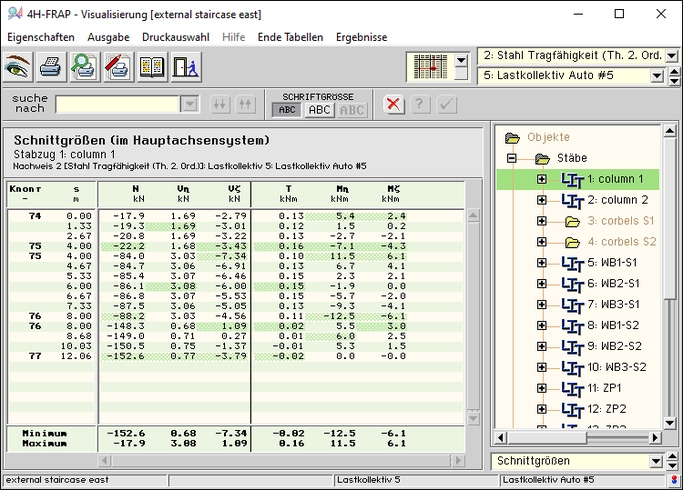Image resolution: width=683 pixels, height=490 pixels.
Task: Open the Lastkollektiv Auto #5 dropdown
Action: [x=657, y=76]
